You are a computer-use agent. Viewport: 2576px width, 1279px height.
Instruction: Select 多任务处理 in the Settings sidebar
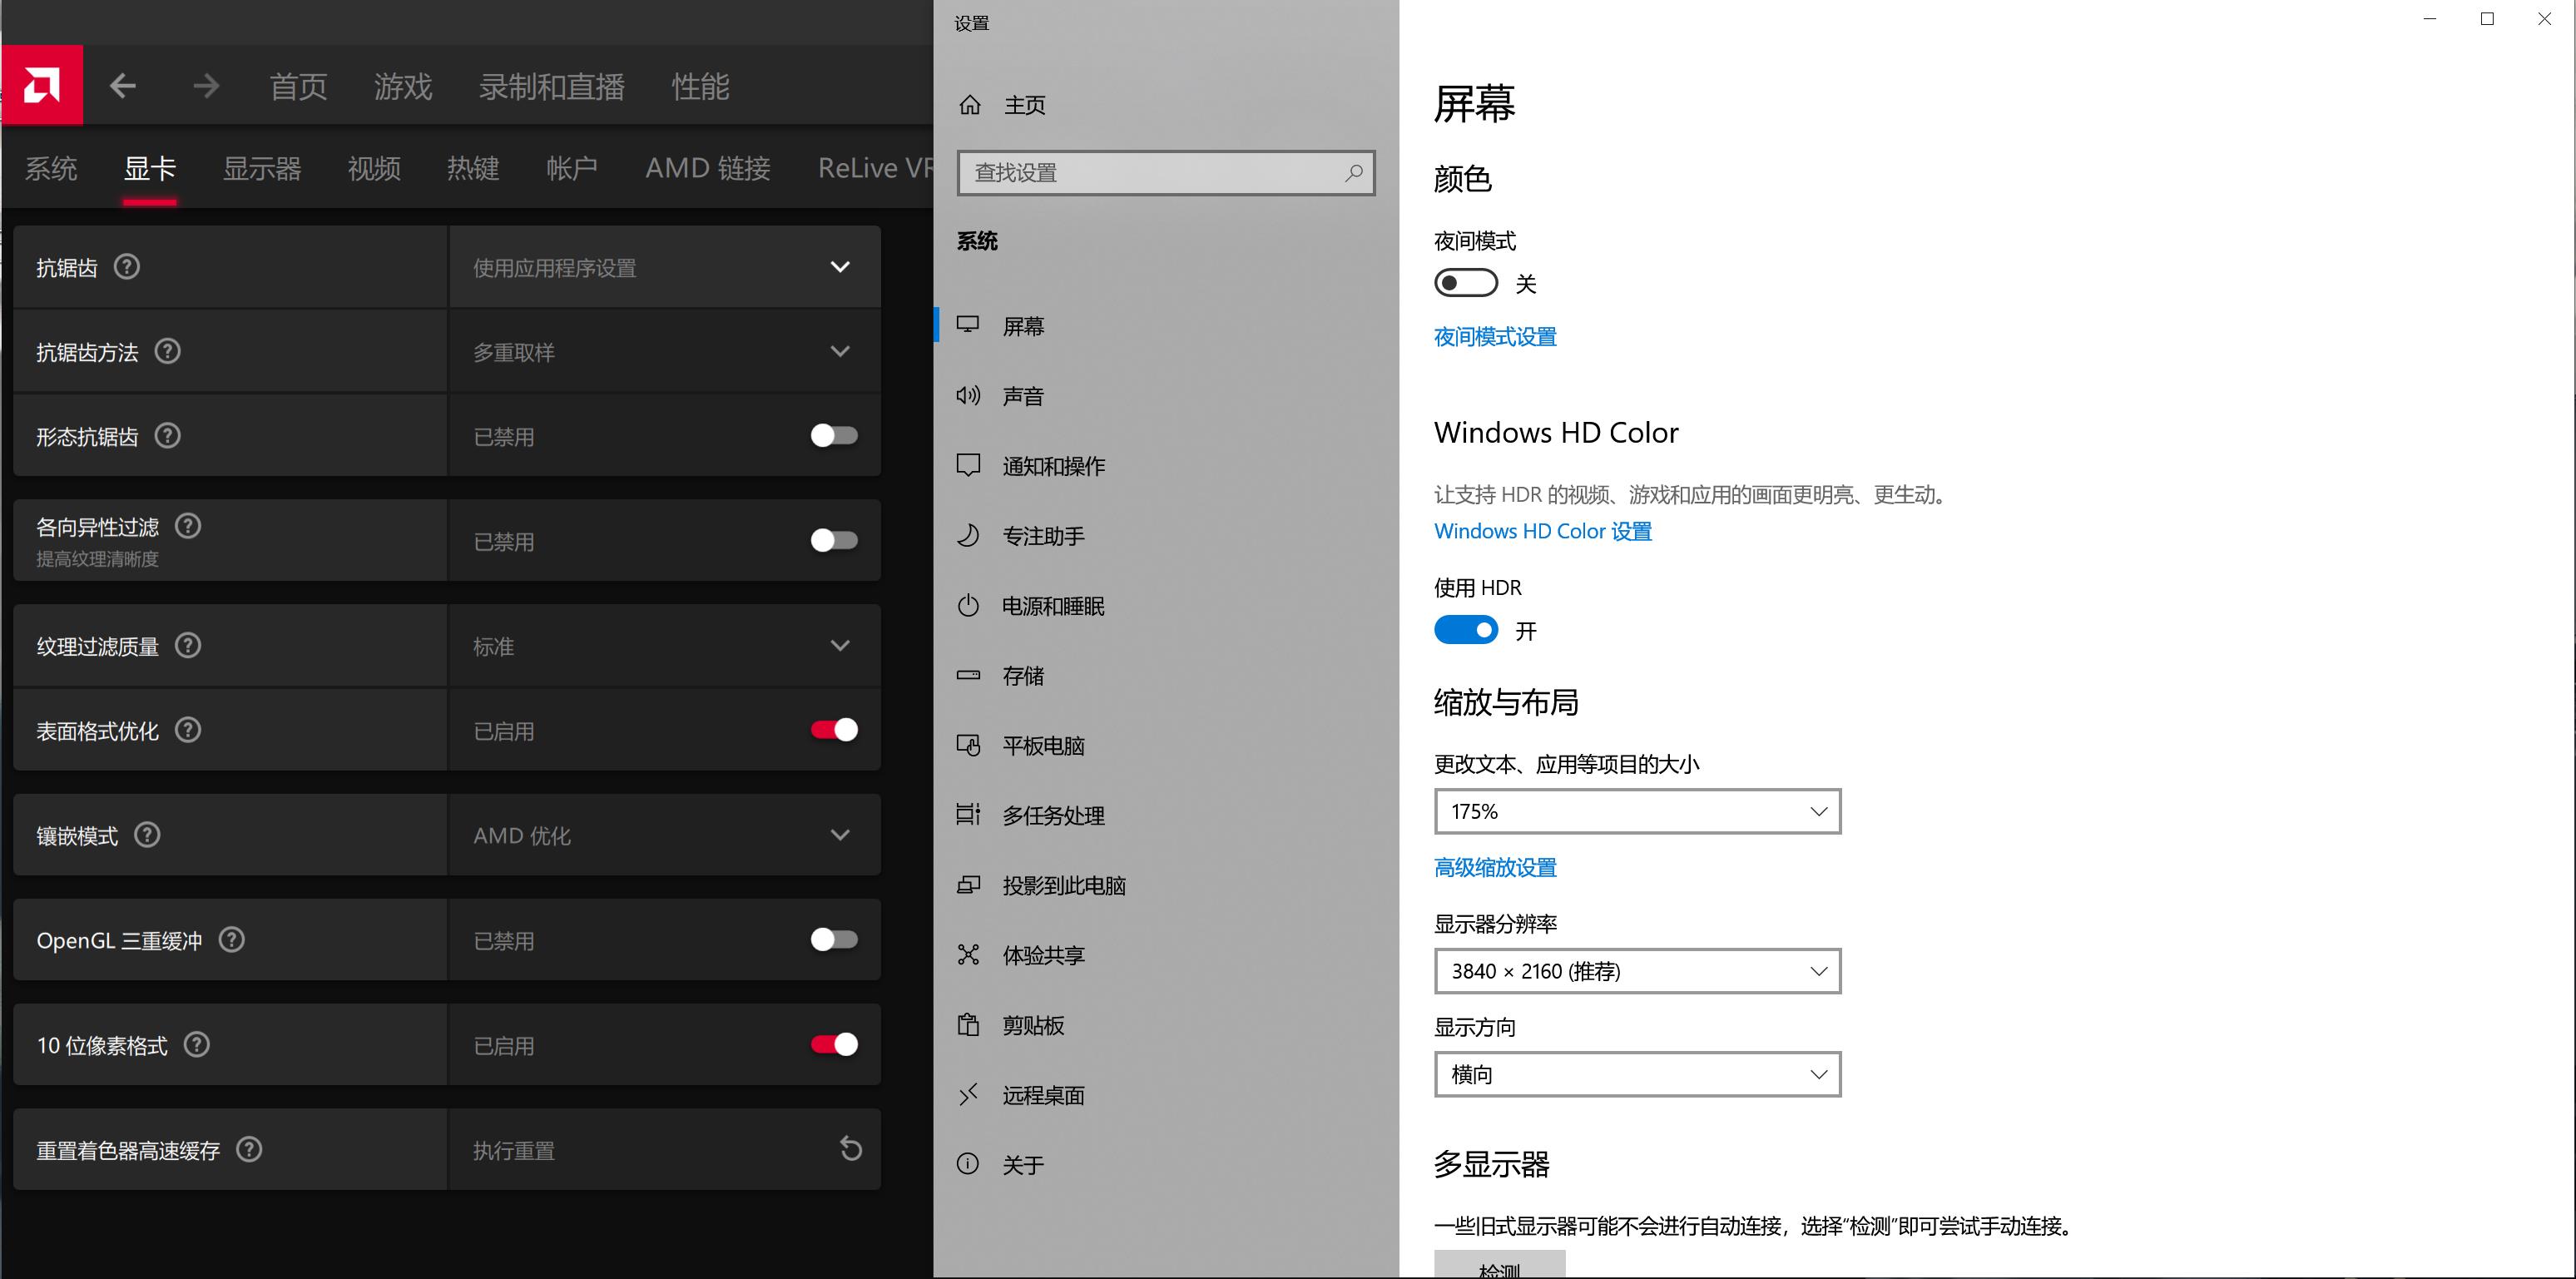tap(1054, 815)
